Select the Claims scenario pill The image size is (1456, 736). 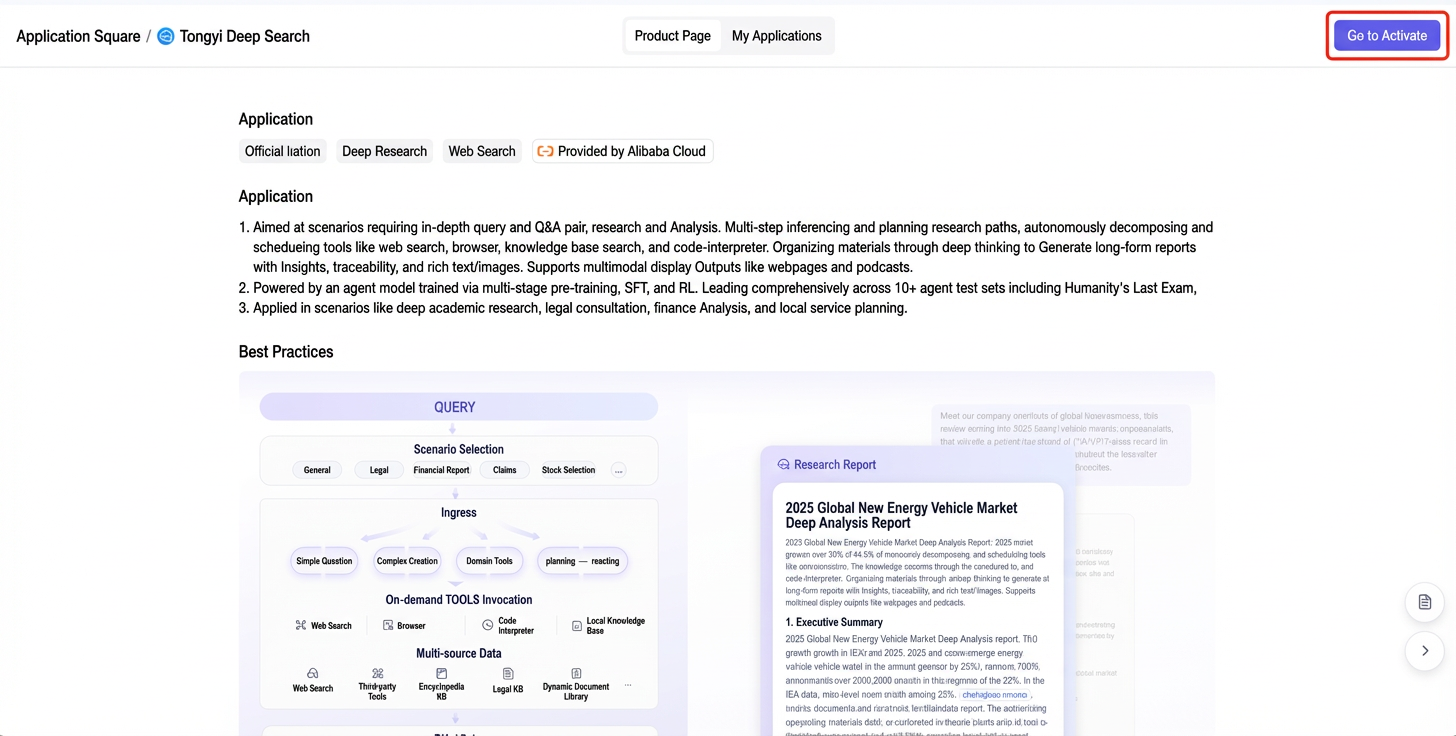(x=504, y=470)
